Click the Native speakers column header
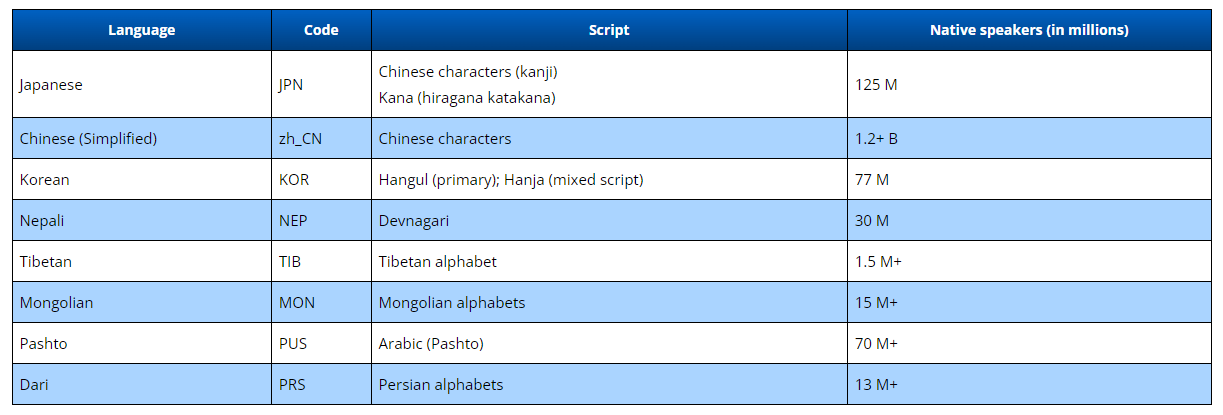 [x=1029, y=30]
